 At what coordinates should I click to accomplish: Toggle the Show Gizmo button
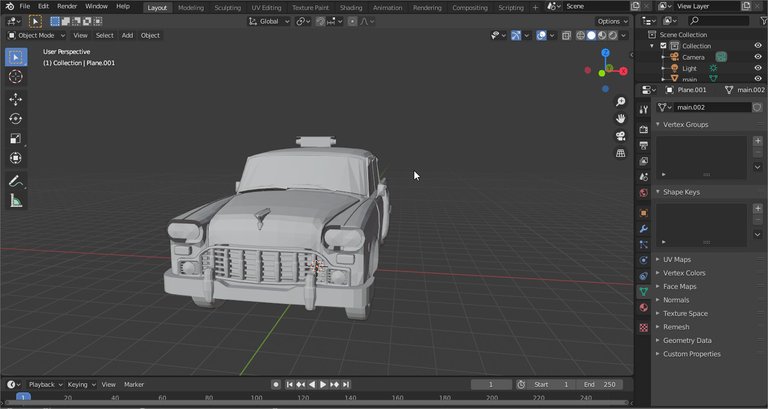516,35
